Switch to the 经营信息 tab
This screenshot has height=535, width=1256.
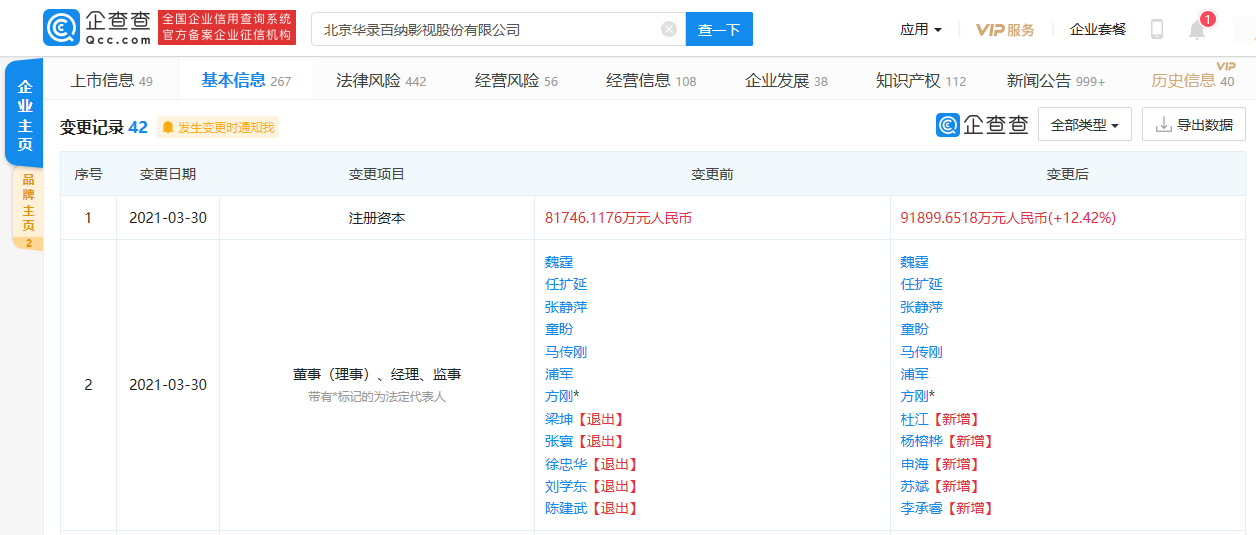point(651,81)
